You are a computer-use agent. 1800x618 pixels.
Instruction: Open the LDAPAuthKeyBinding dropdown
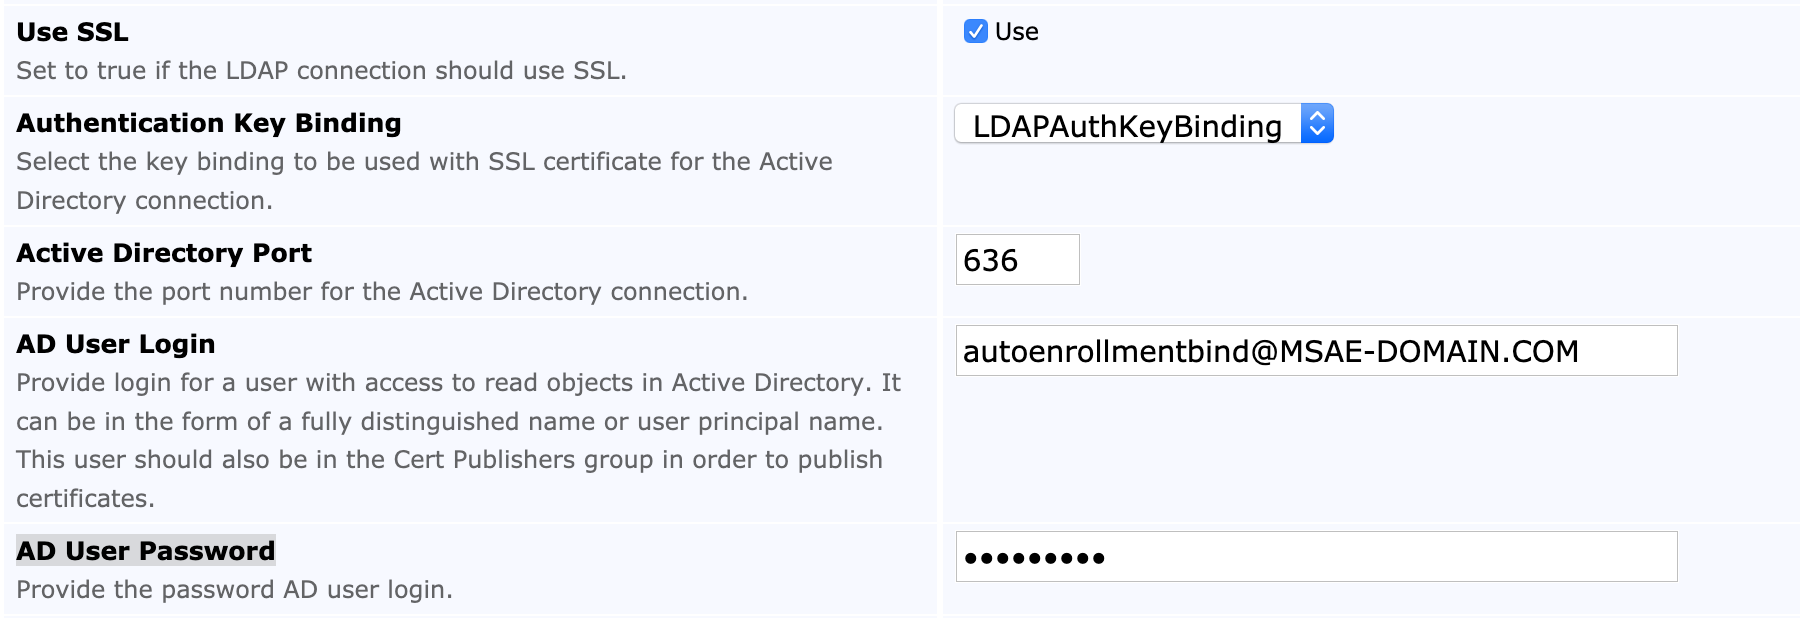click(1127, 125)
